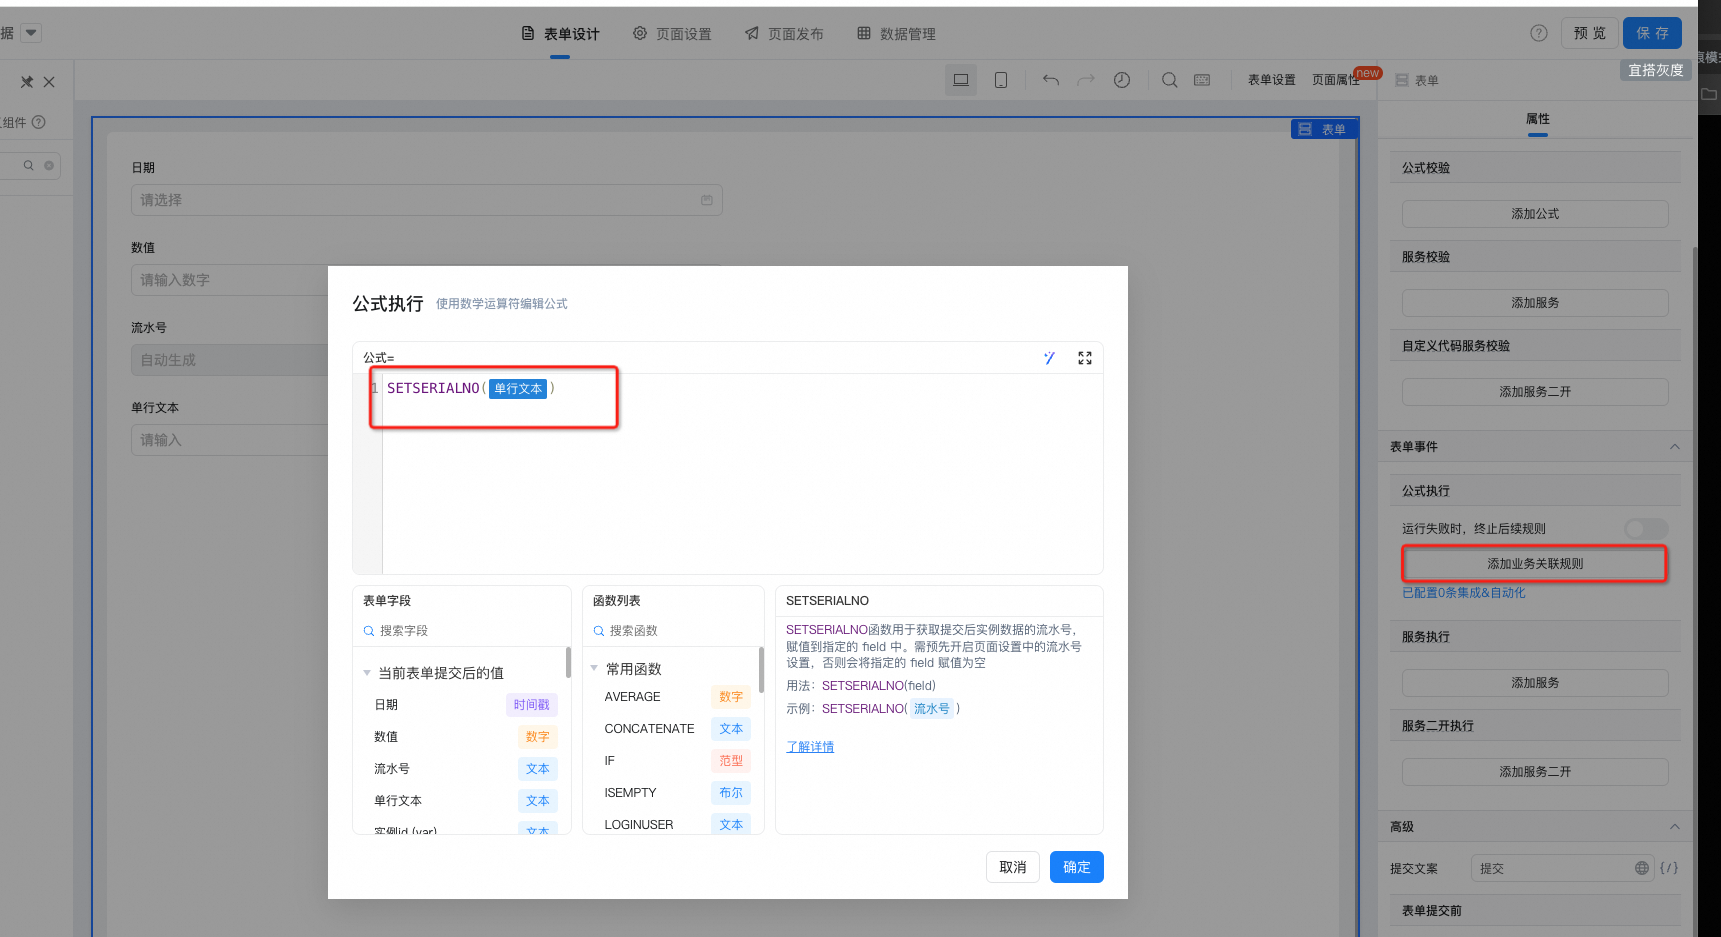
Task: Open 了解详情 link
Action: click(810, 747)
